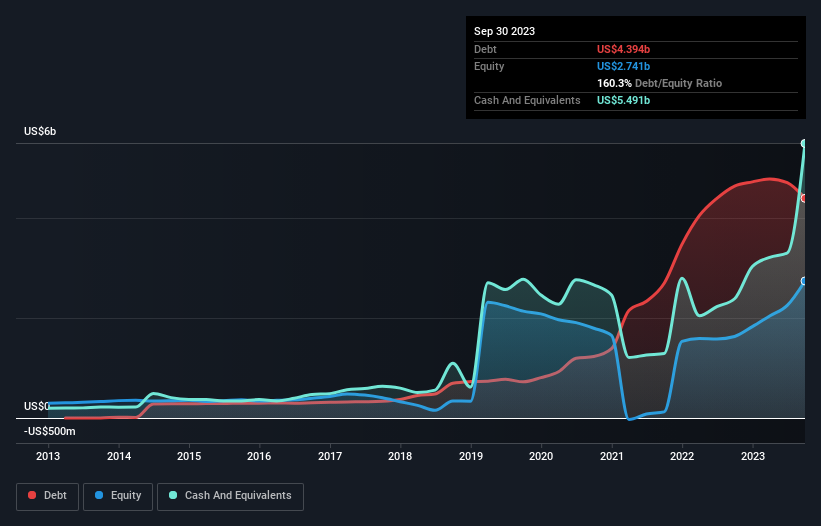Toggle the Debt legend button
Viewport: 821px width, 526px height.
click(x=48, y=496)
